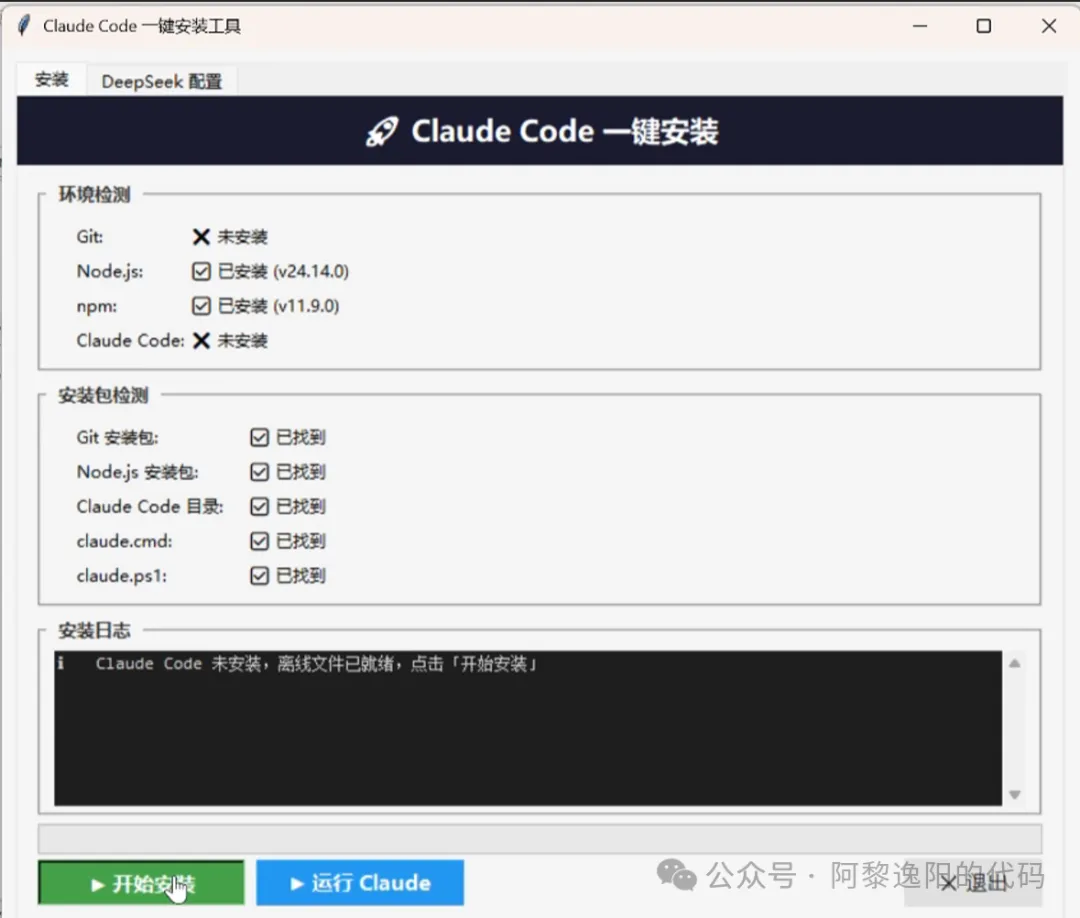Click the check mark for Claude Code 目录
The image size is (1080, 918).
point(260,506)
